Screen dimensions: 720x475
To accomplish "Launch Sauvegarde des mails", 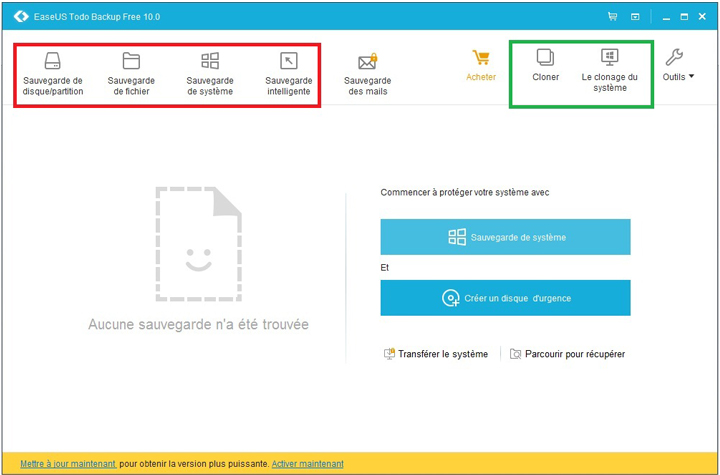I will [367, 74].
